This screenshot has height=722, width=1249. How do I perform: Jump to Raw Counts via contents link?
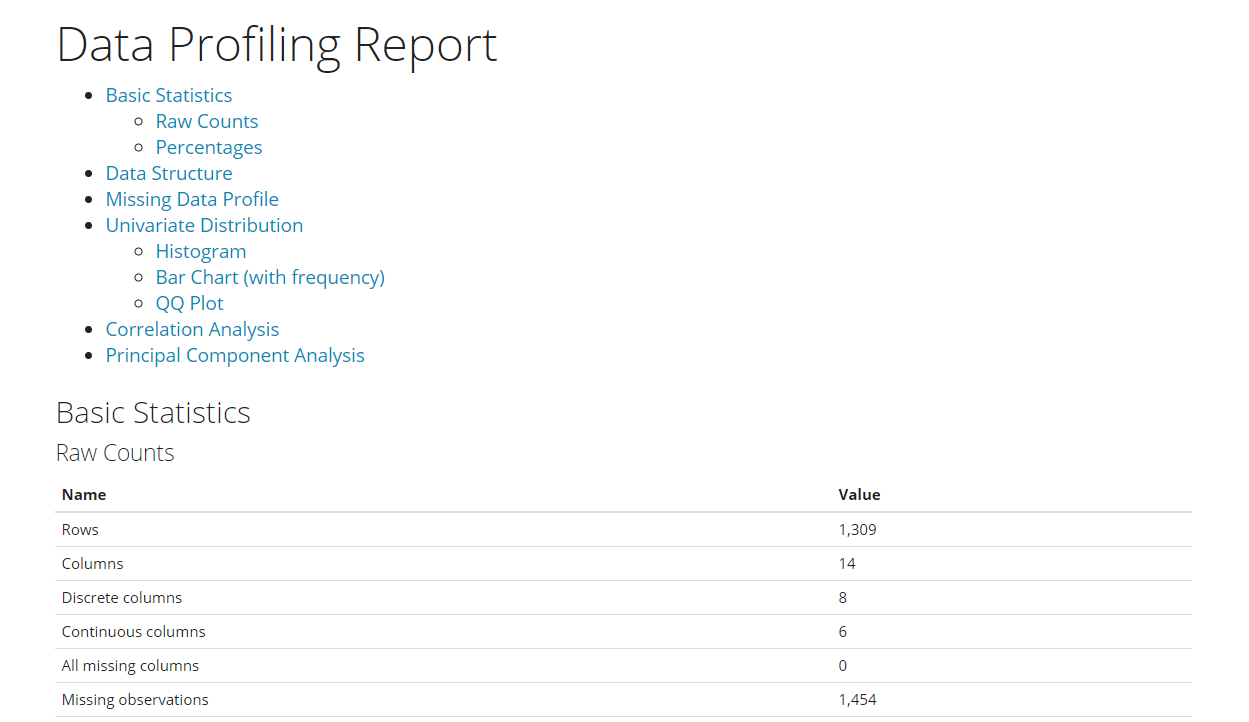(206, 121)
